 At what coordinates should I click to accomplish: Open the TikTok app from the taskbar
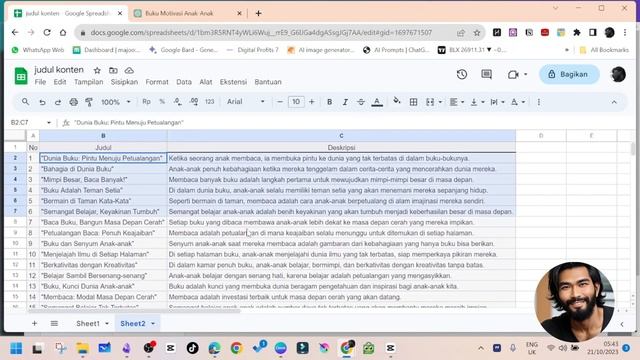pyautogui.click(x=193, y=348)
